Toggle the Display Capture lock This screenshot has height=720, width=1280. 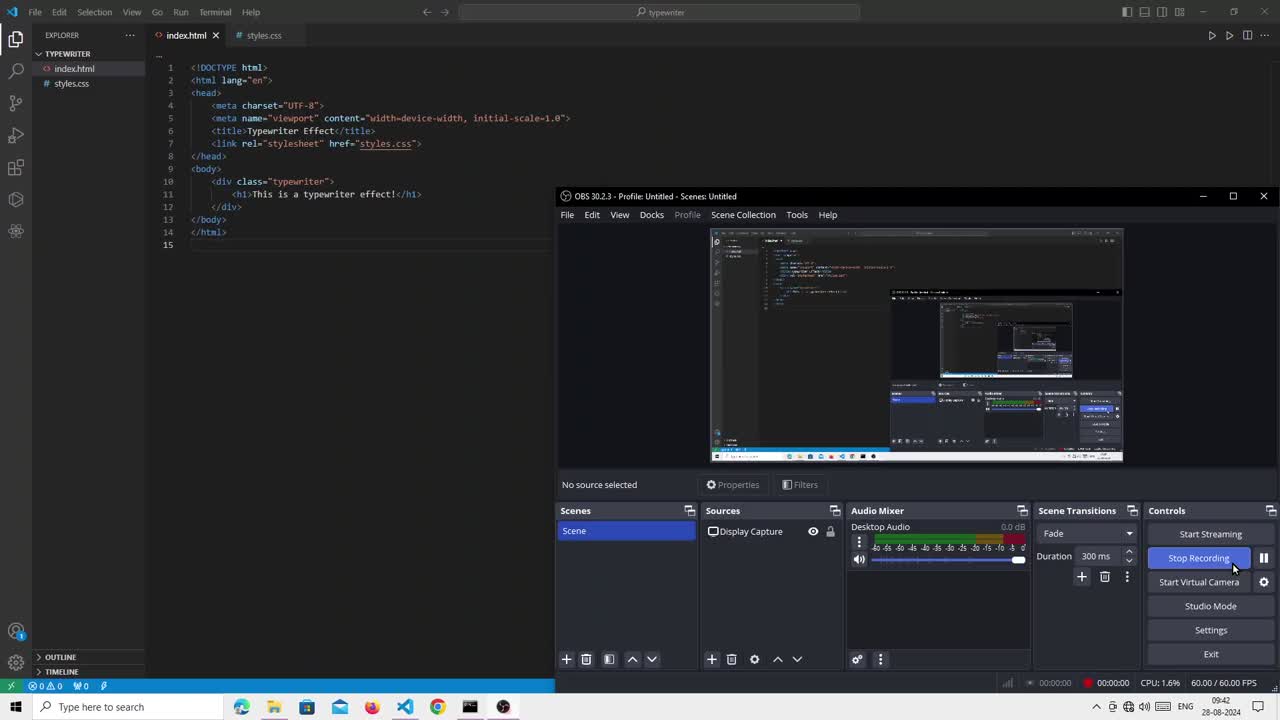click(x=830, y=532)
